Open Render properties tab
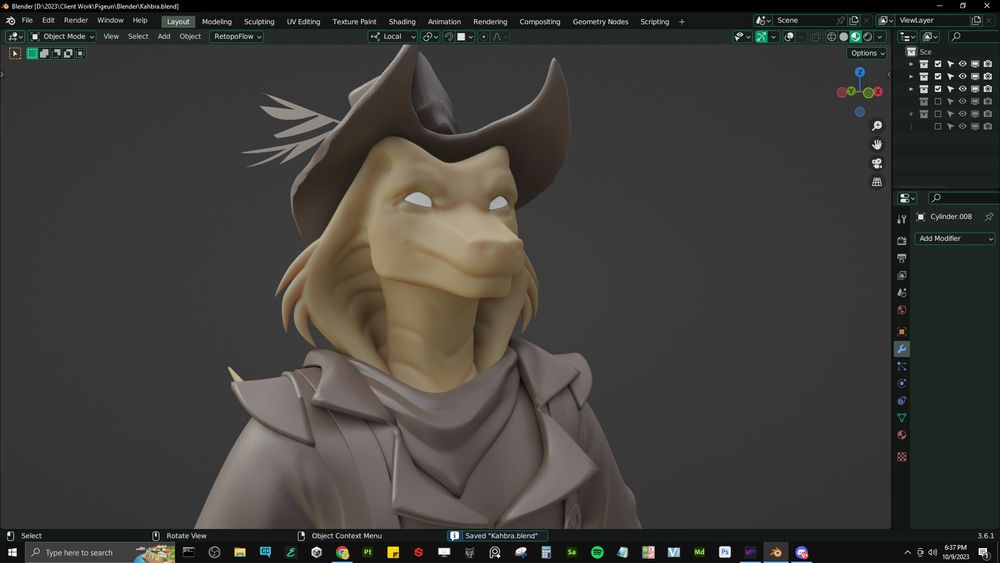Viewport: 1000px width, 563px height. coord(902,241)
